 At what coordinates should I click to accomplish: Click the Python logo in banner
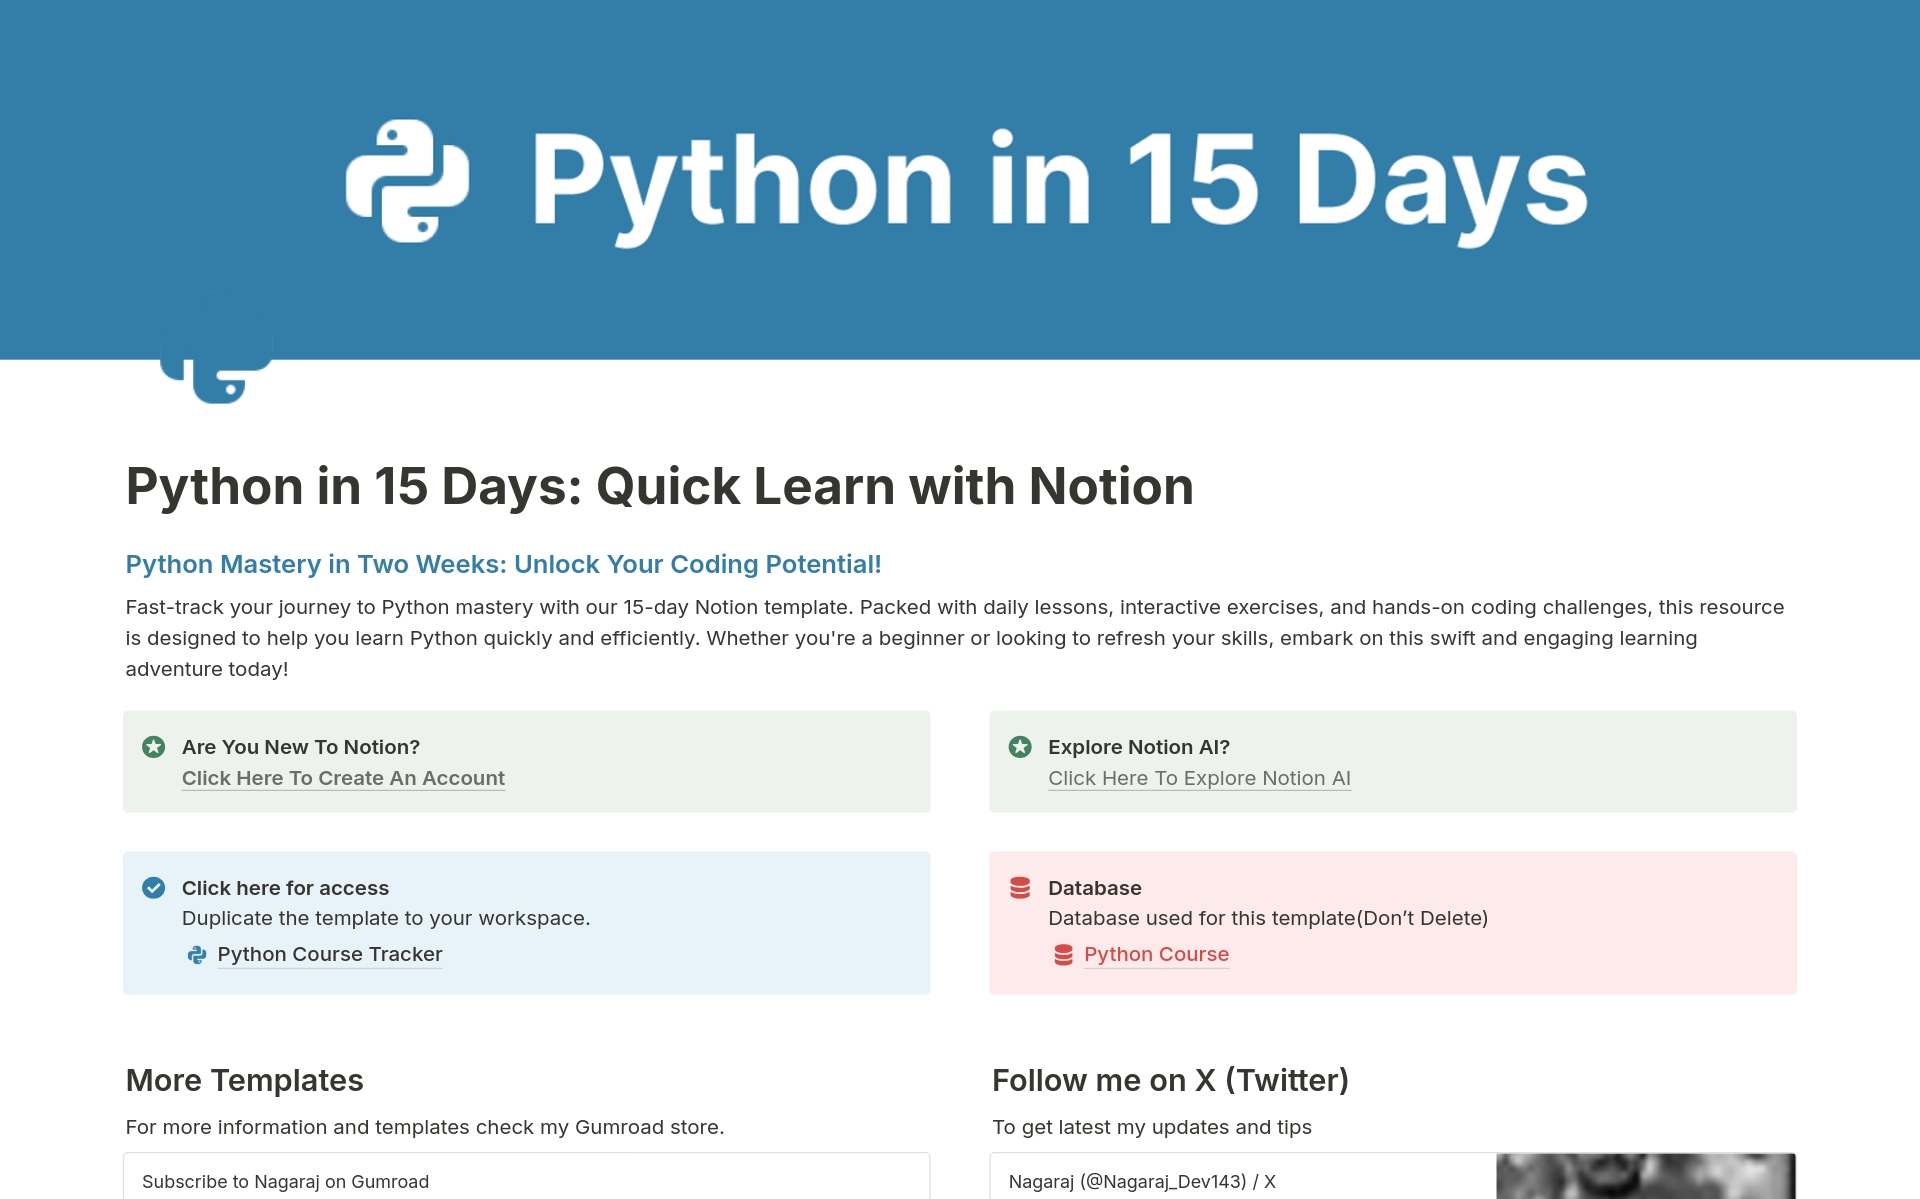(407, 181)
